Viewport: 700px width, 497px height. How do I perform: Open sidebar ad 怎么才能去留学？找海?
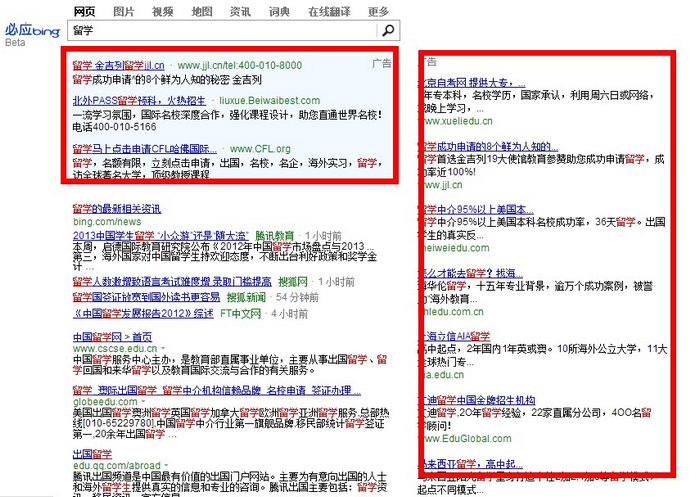[472, 273]
